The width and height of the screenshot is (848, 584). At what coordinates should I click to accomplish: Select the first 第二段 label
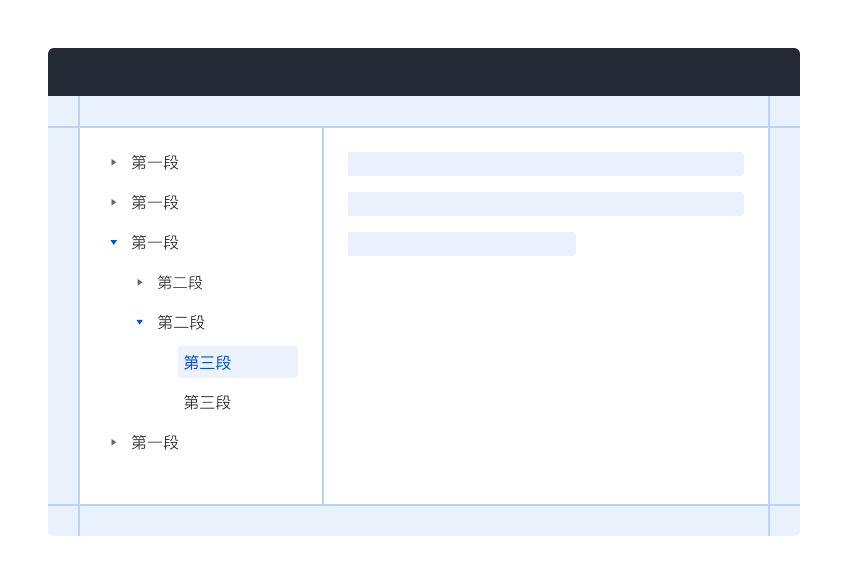point(180,282)
